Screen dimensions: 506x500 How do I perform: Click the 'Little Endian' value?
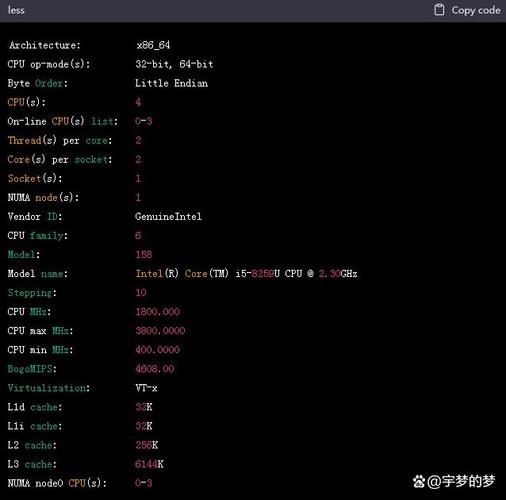point(171,83)
